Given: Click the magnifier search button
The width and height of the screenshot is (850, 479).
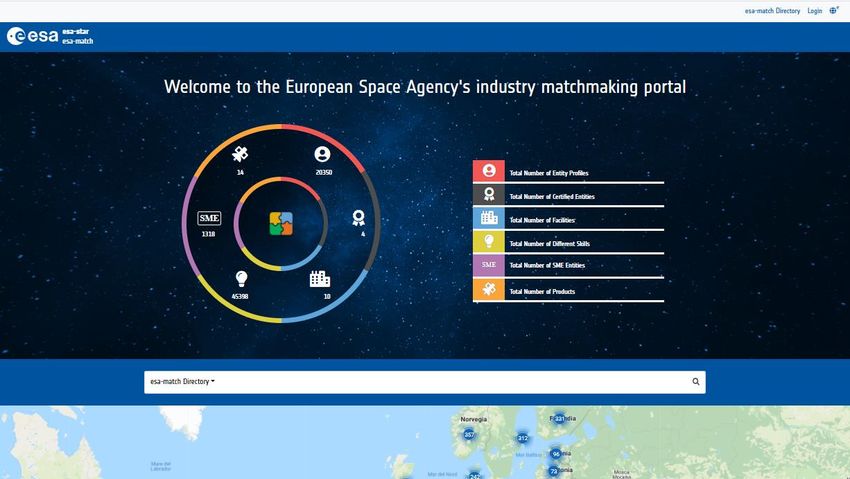Looking at the screenshot, I should coord(696,382).
